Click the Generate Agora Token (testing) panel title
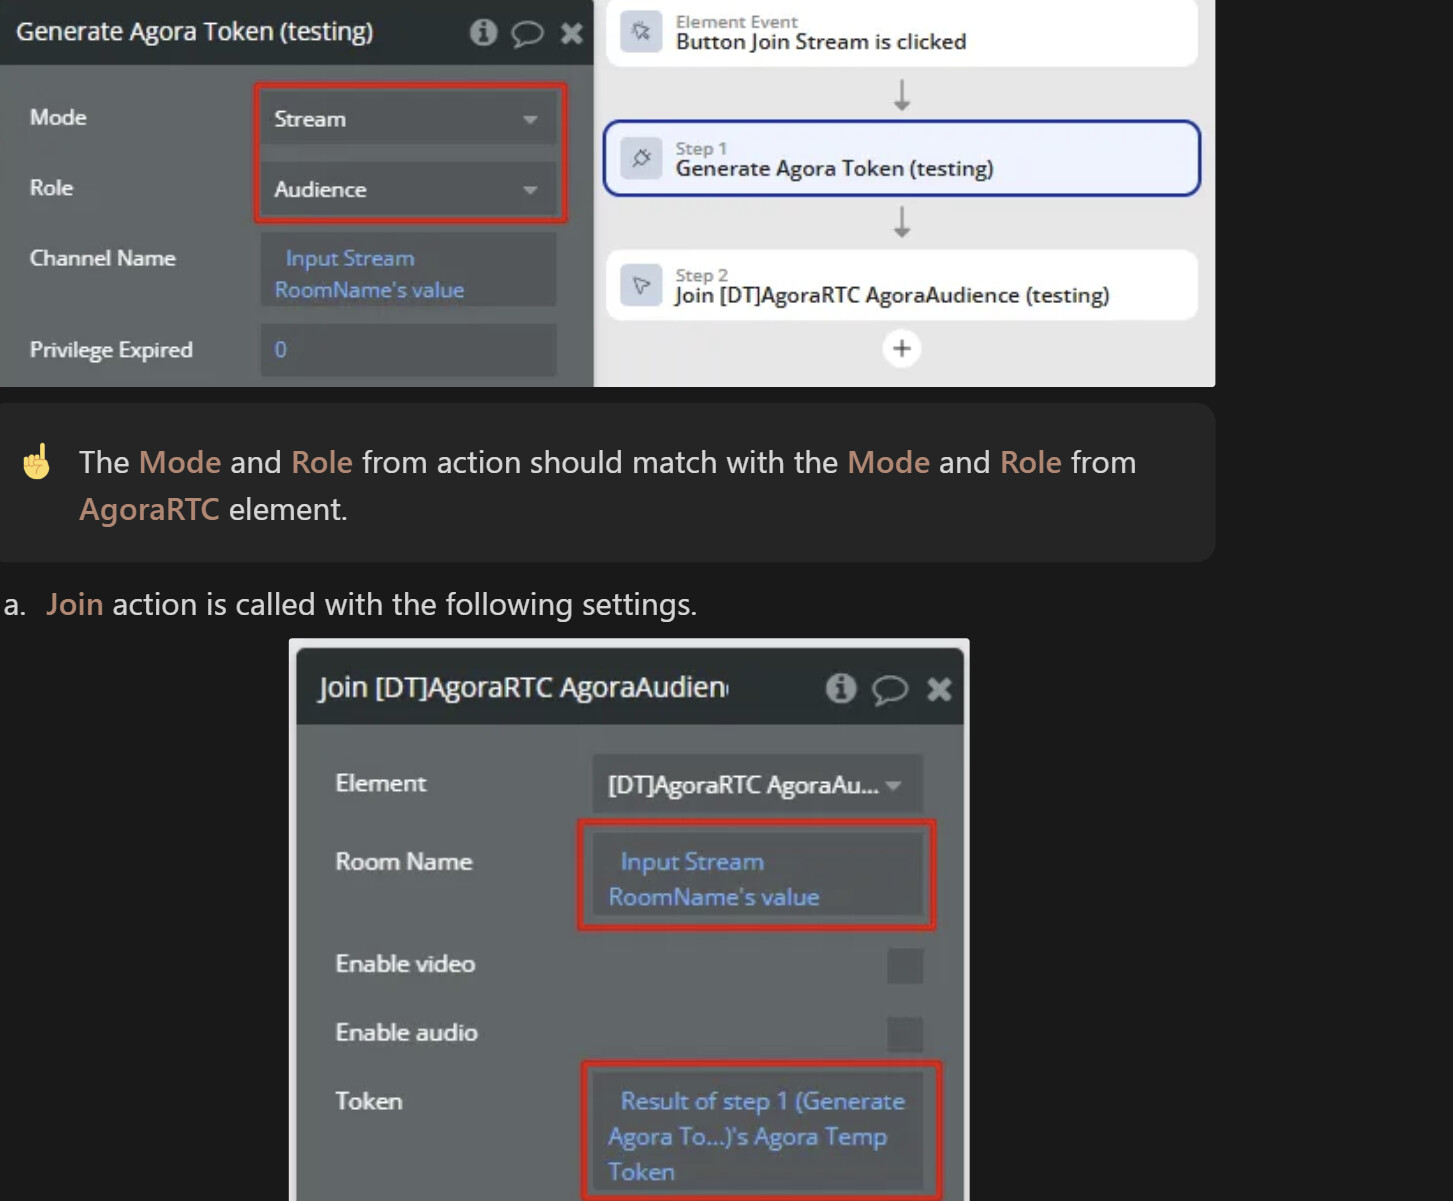Viewport: 1453px width, 1201px height. coord(195,31)
